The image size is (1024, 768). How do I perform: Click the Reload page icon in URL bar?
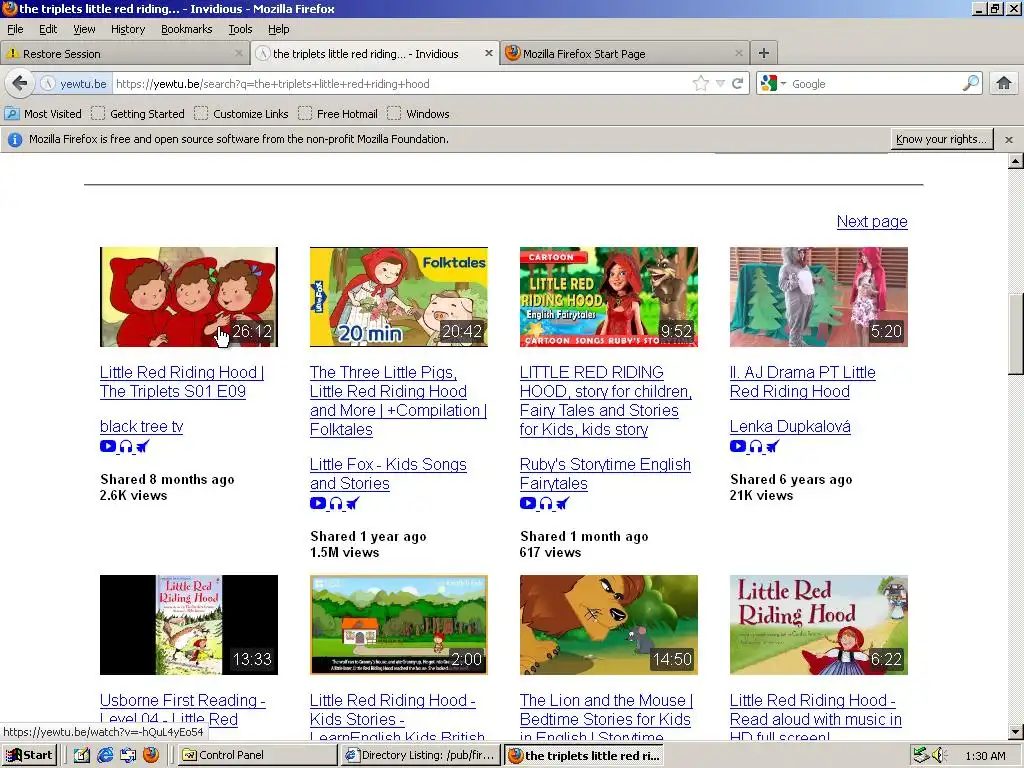(x=737, y=84)
